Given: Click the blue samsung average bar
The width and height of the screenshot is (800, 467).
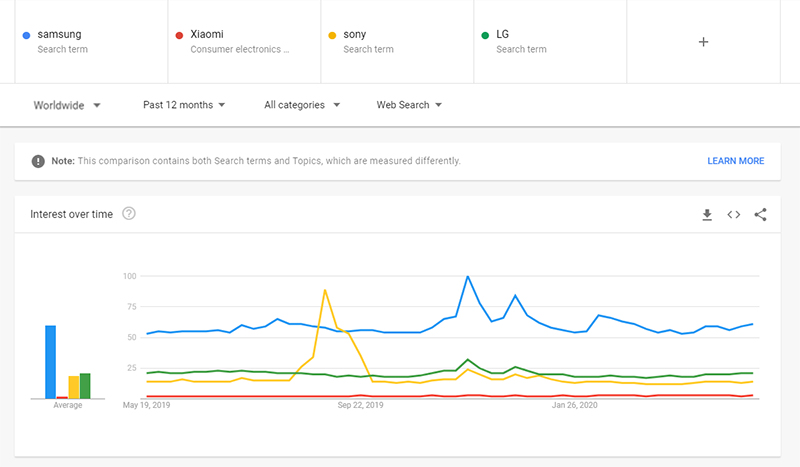Looking at the screenshot, I should [51, 362].
